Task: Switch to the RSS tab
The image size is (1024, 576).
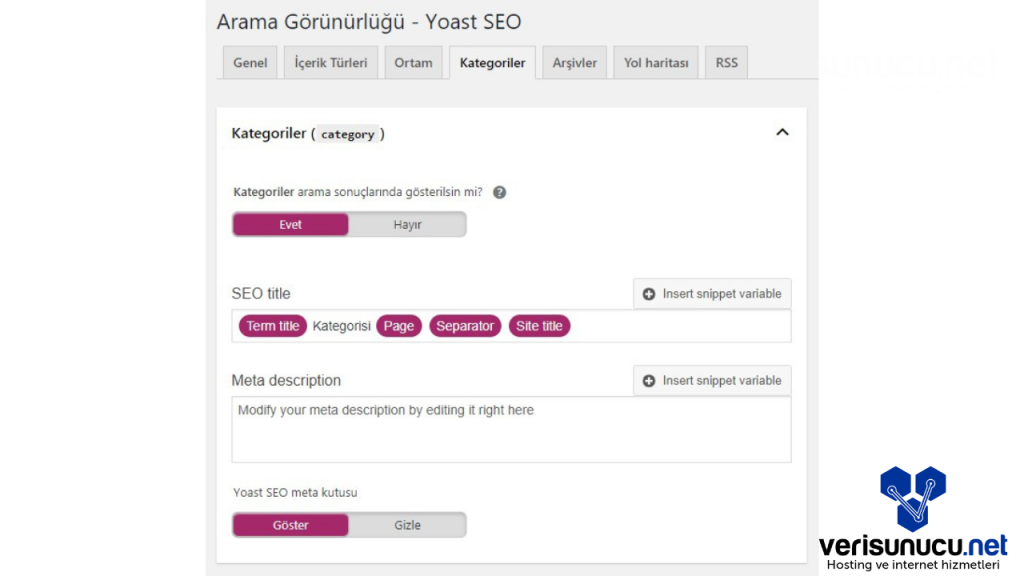Action: [726, 63]
